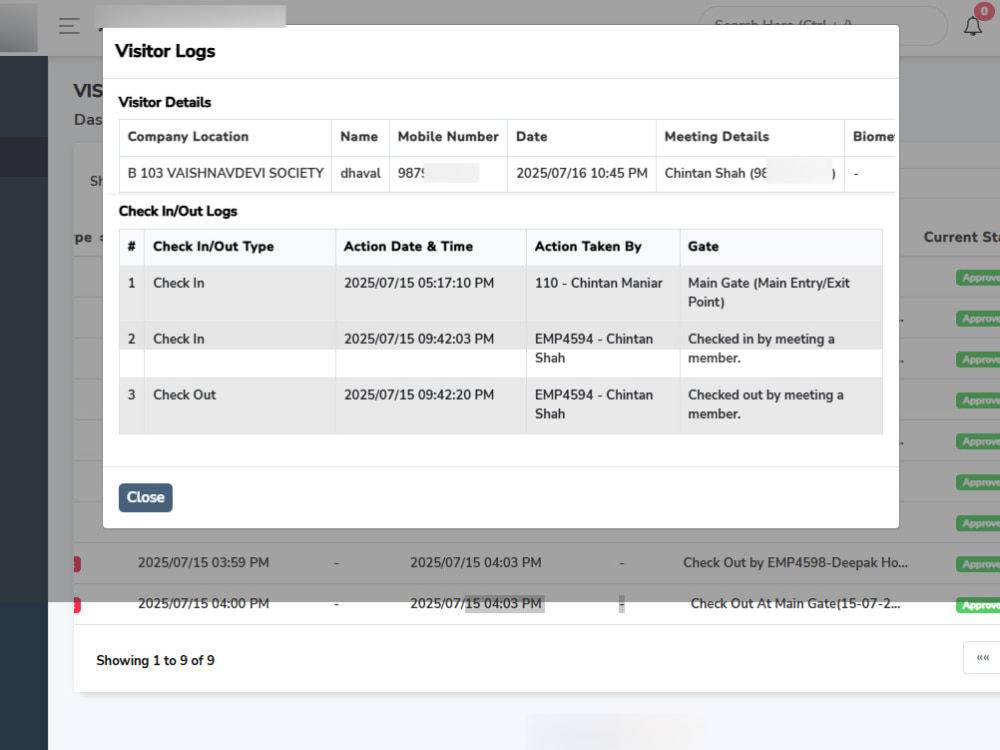Select the Mobile Number column header
The image size is (1000, 750).
click(x=448, y=136)
